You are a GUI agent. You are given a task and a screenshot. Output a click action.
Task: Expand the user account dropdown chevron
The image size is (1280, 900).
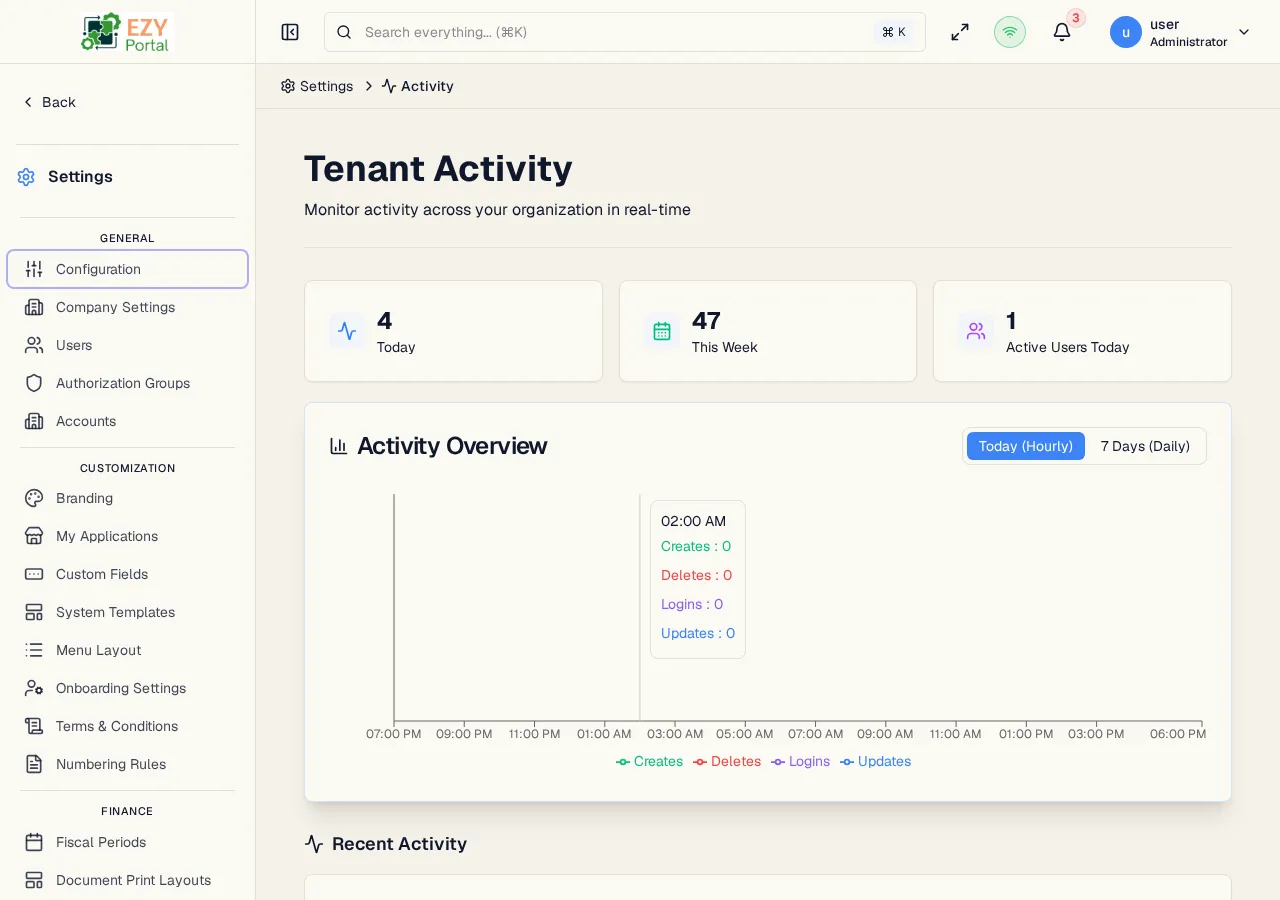1244,32
